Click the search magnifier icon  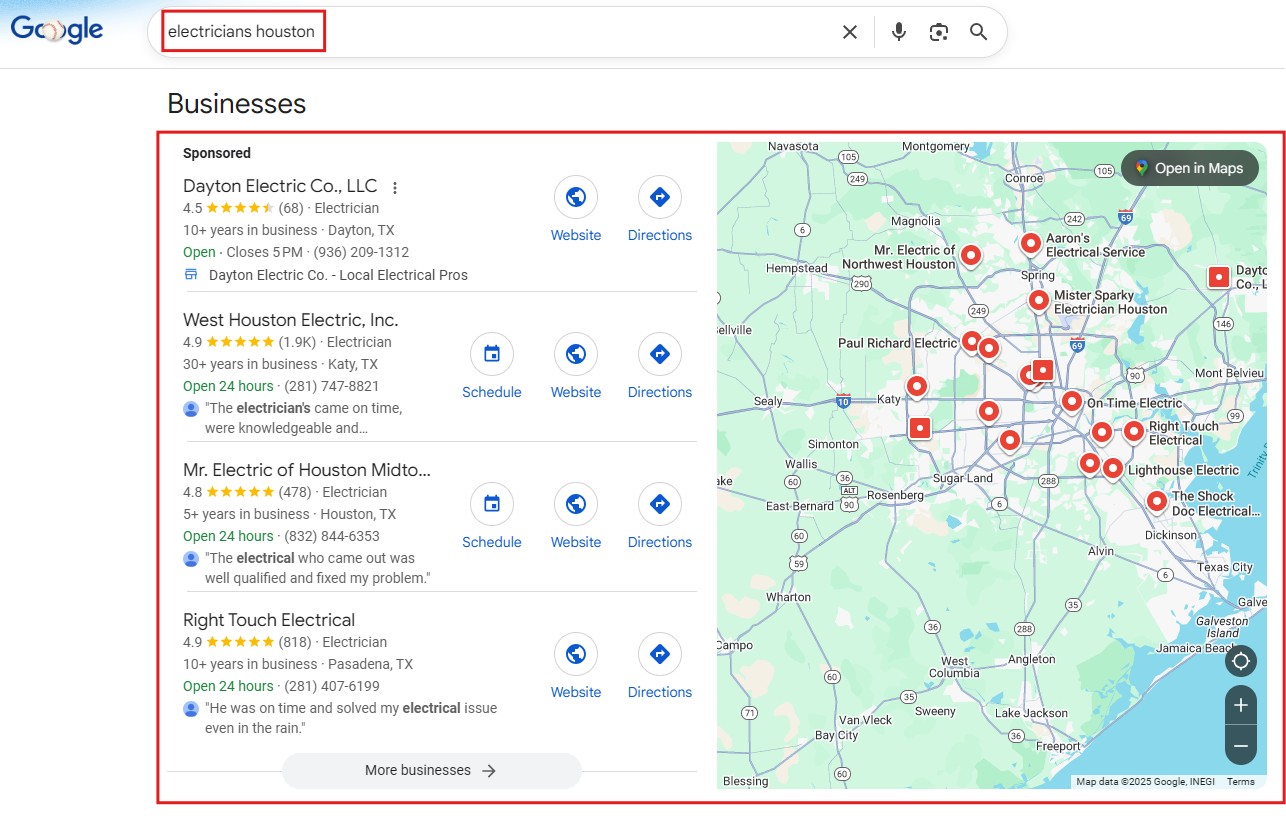tap(978, 31)
